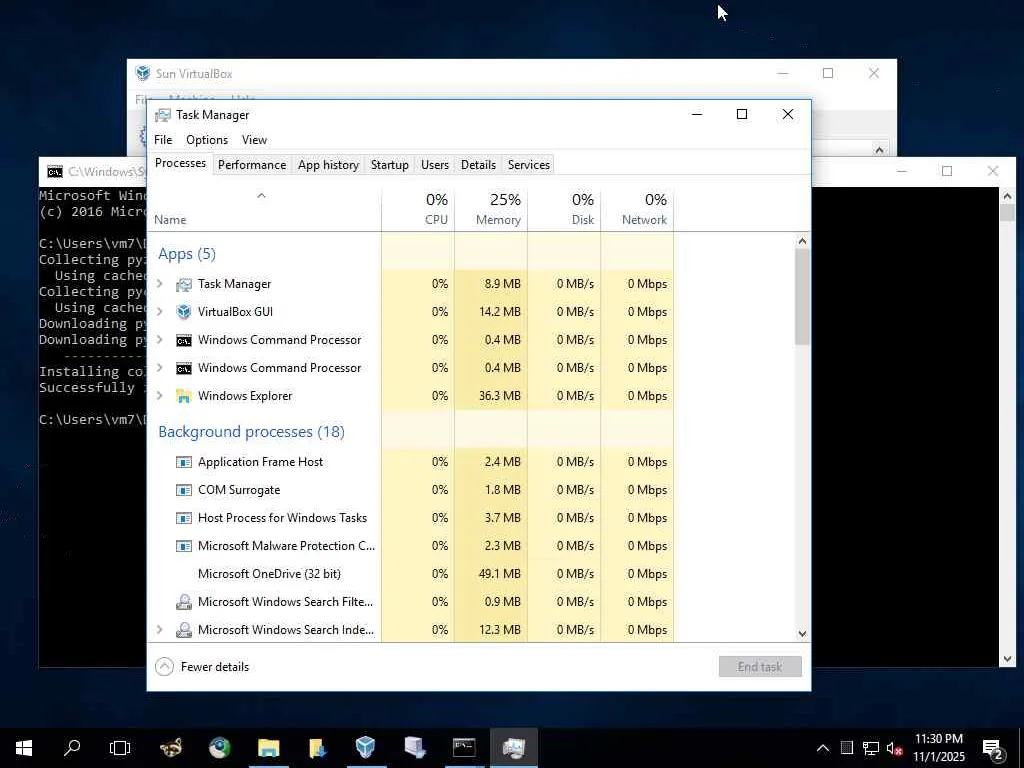Open the View menu in Task Manager
The width and height of the screenshot is (1024, 768).
click(x=254, y=140)
